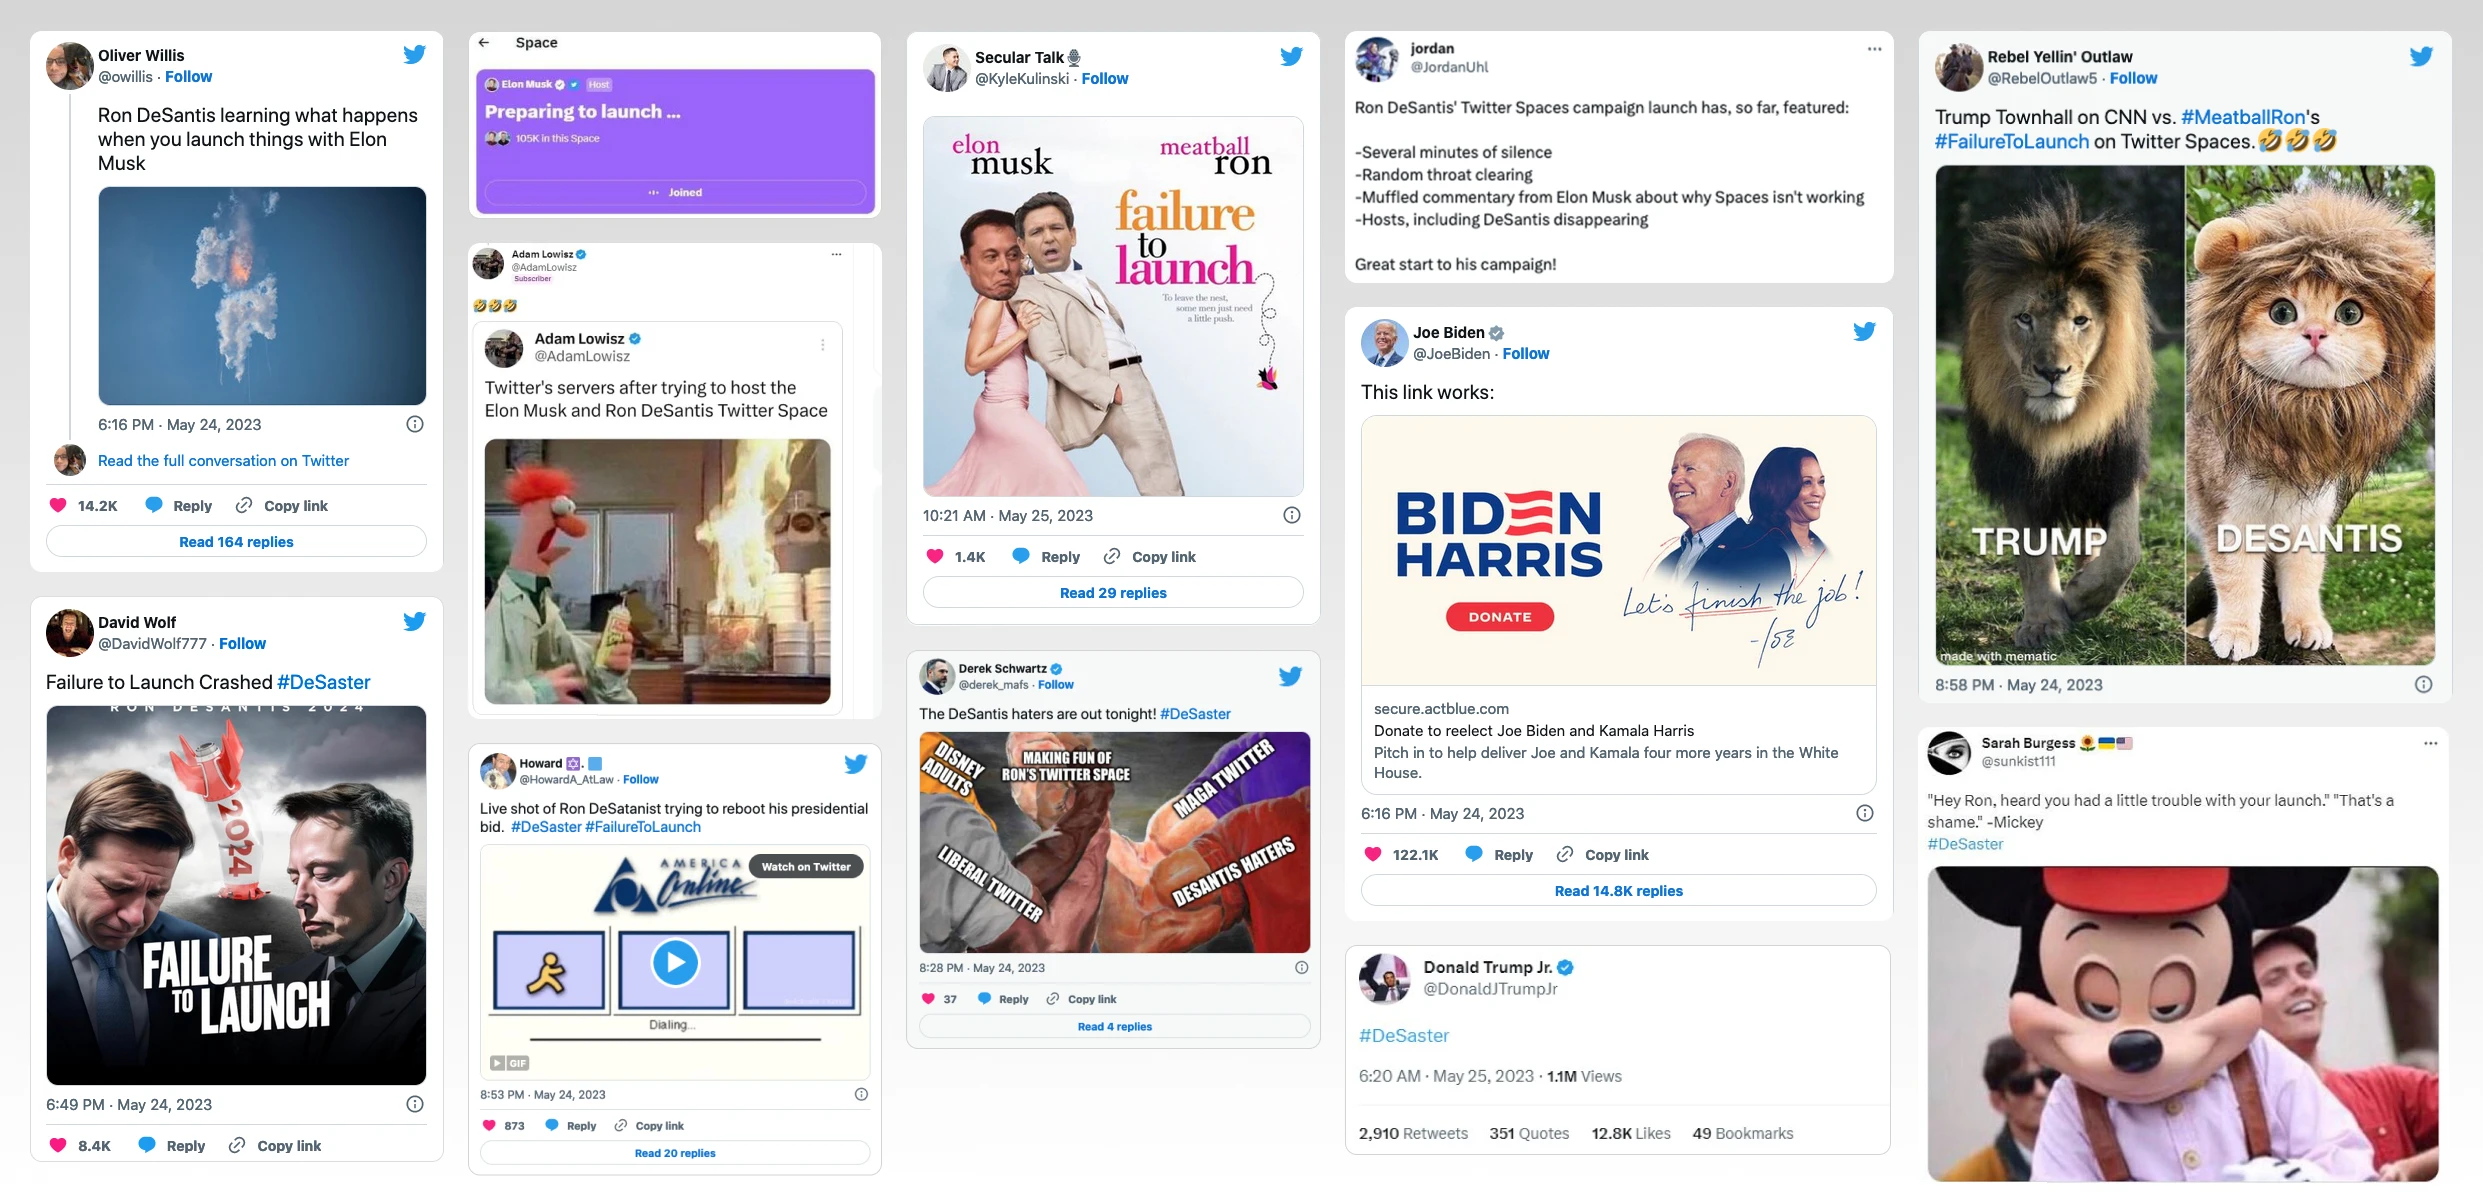Viewport: 2483px width, 1192px height.
Task: Click #MeatballRon hashtag
Action: click(x=2243, y=117)
